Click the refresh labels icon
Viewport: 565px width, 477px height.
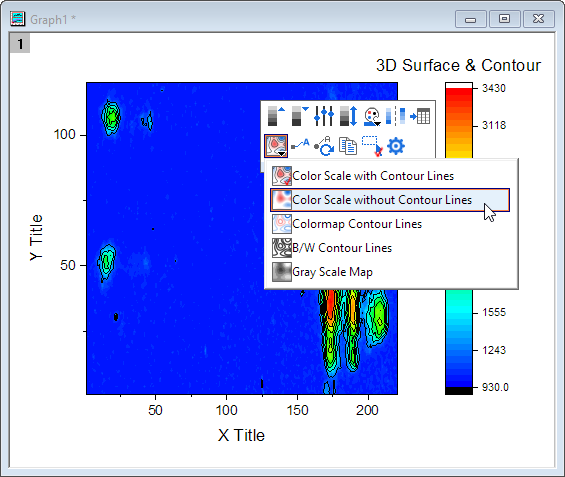[324, 146]
